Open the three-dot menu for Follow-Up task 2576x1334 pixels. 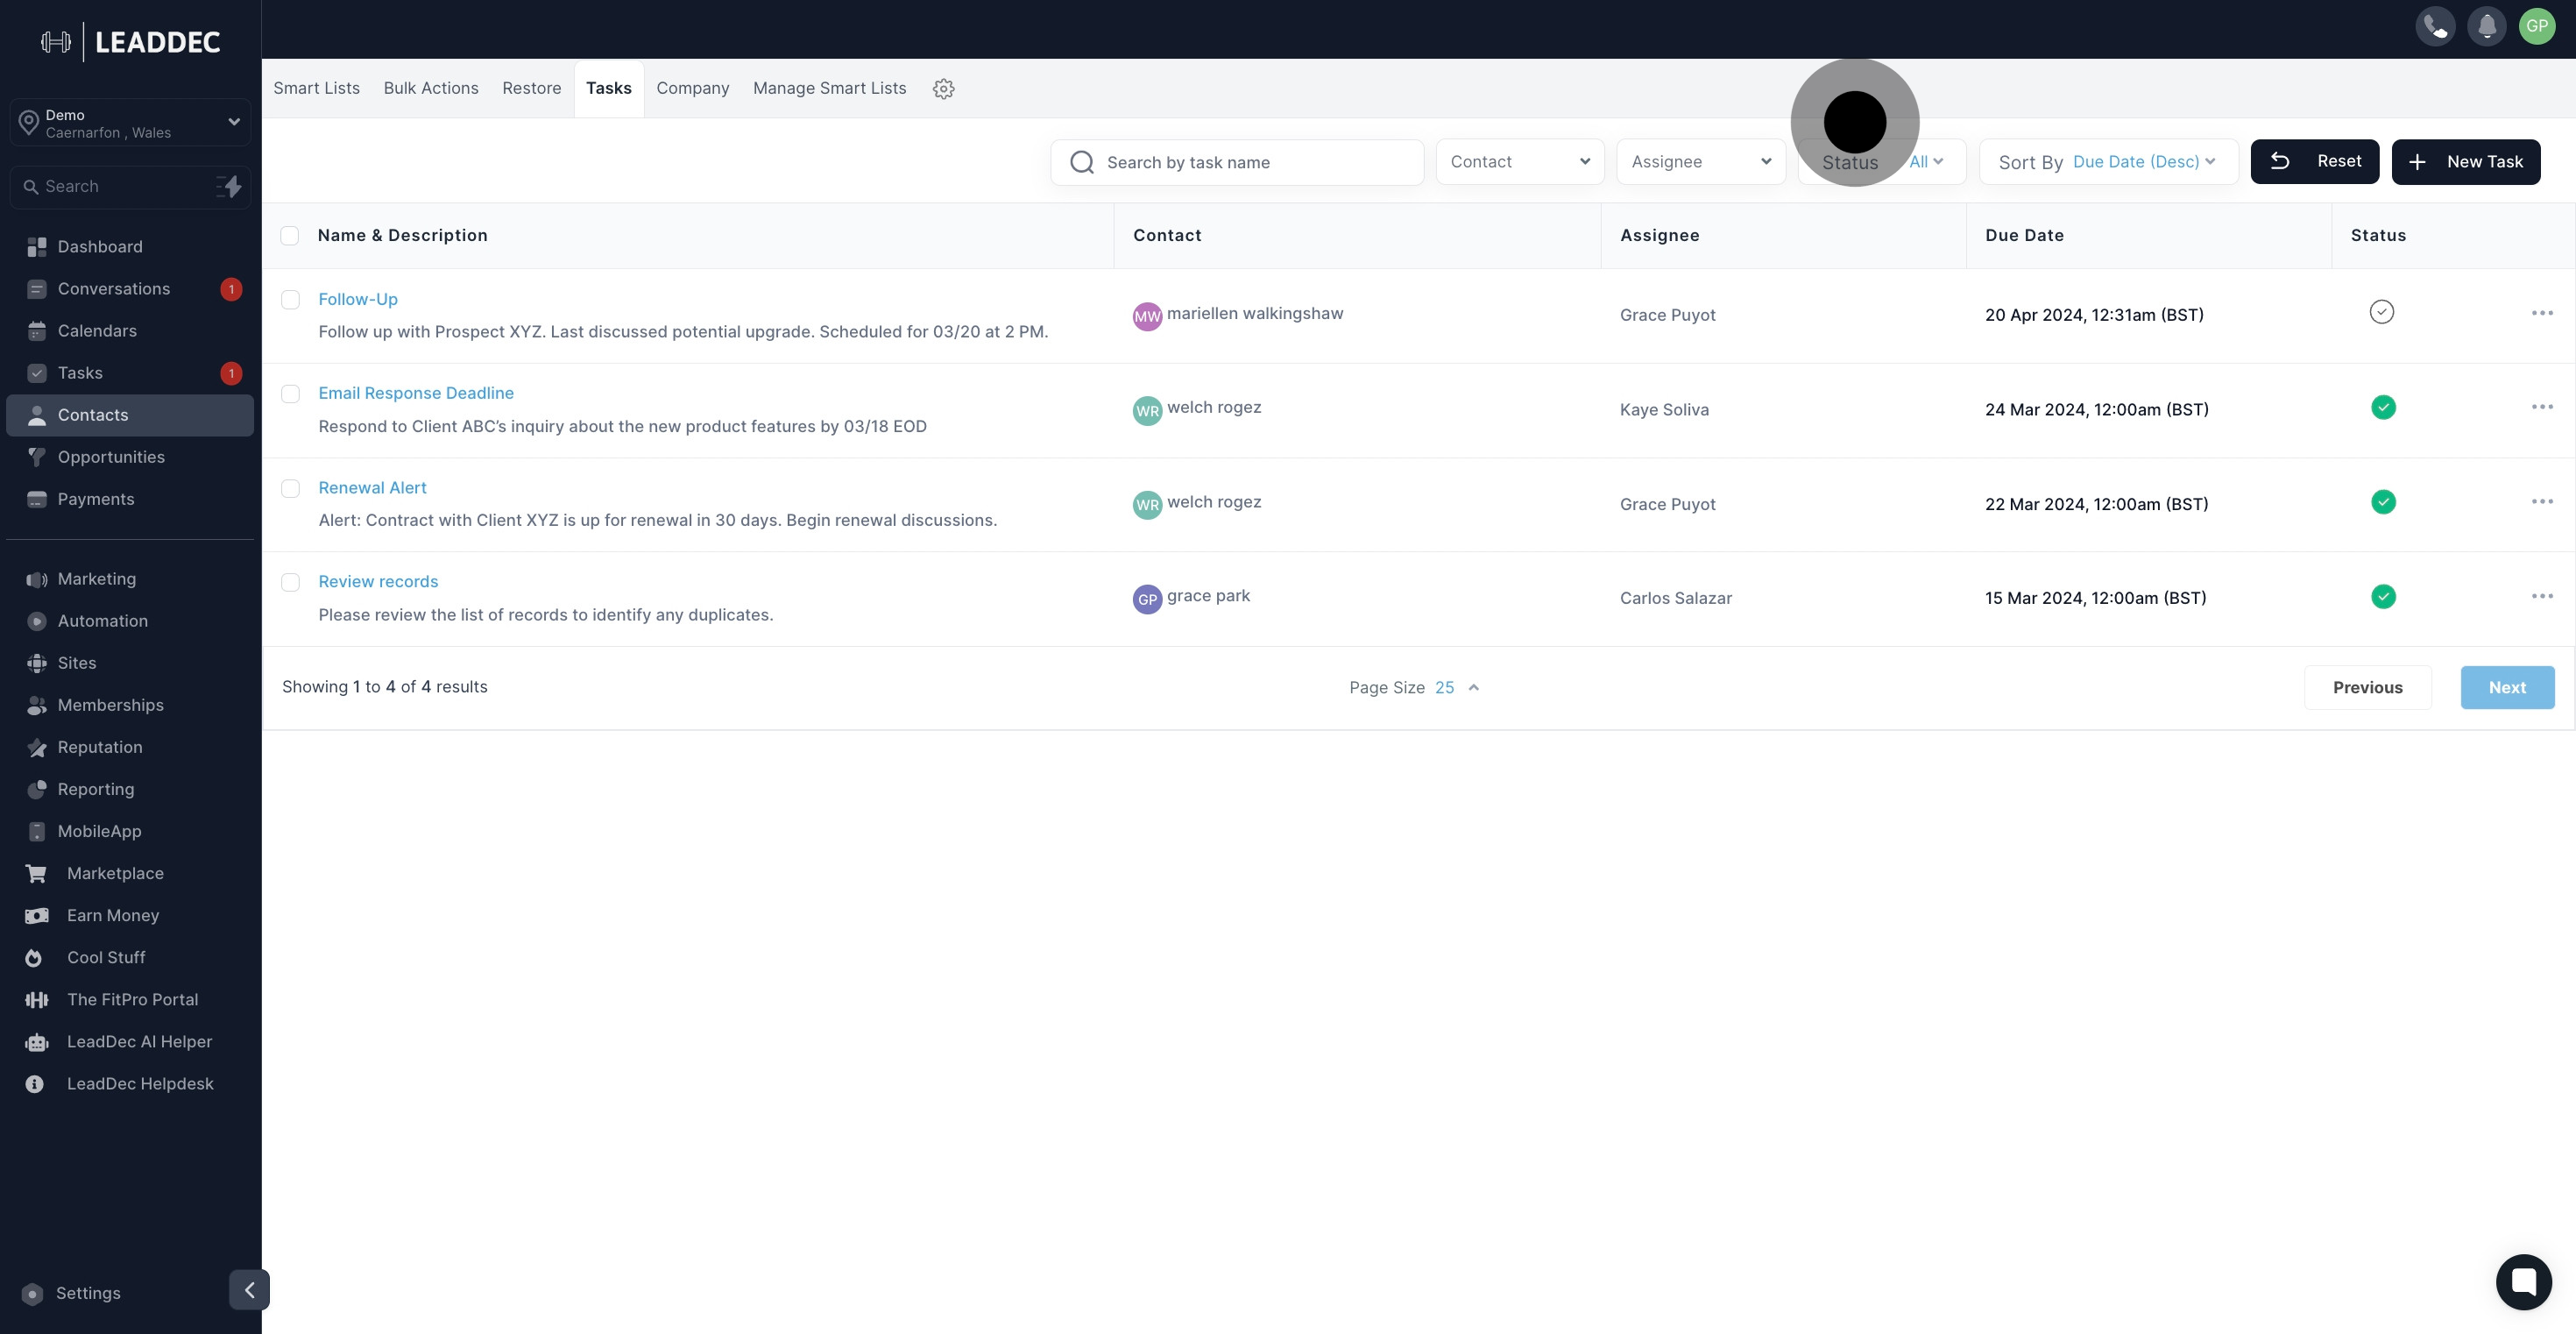click(2542, 313)
